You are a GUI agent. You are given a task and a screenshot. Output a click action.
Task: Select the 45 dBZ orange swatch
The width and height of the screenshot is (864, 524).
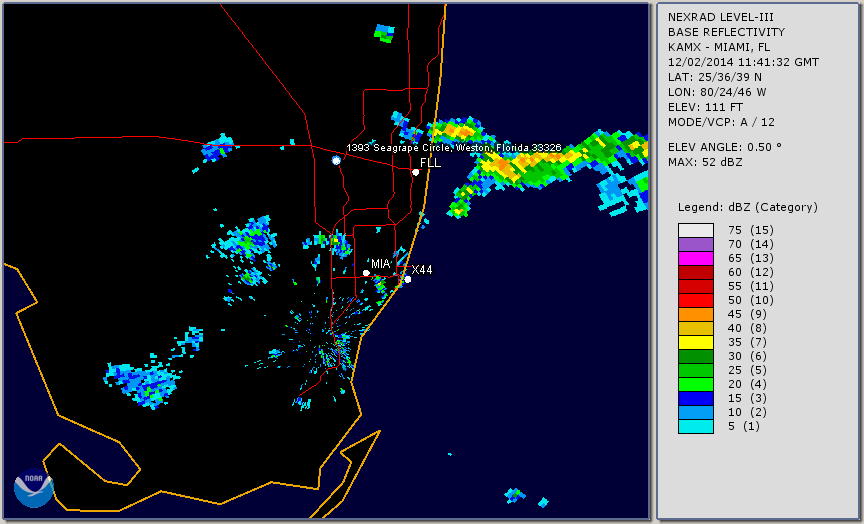click(696, 314)
